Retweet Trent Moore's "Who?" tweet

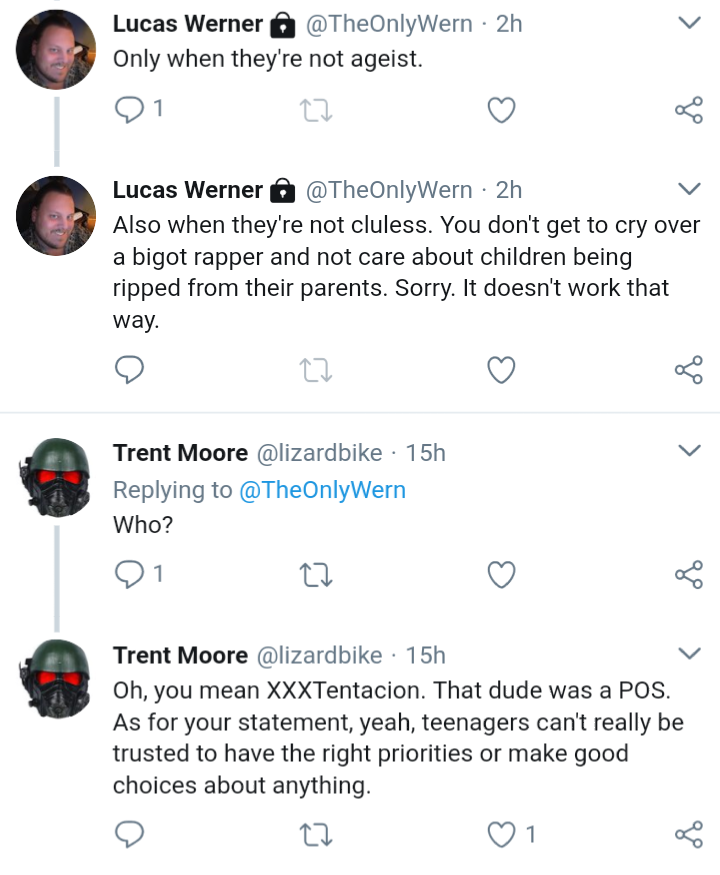[x=316, y=575]
